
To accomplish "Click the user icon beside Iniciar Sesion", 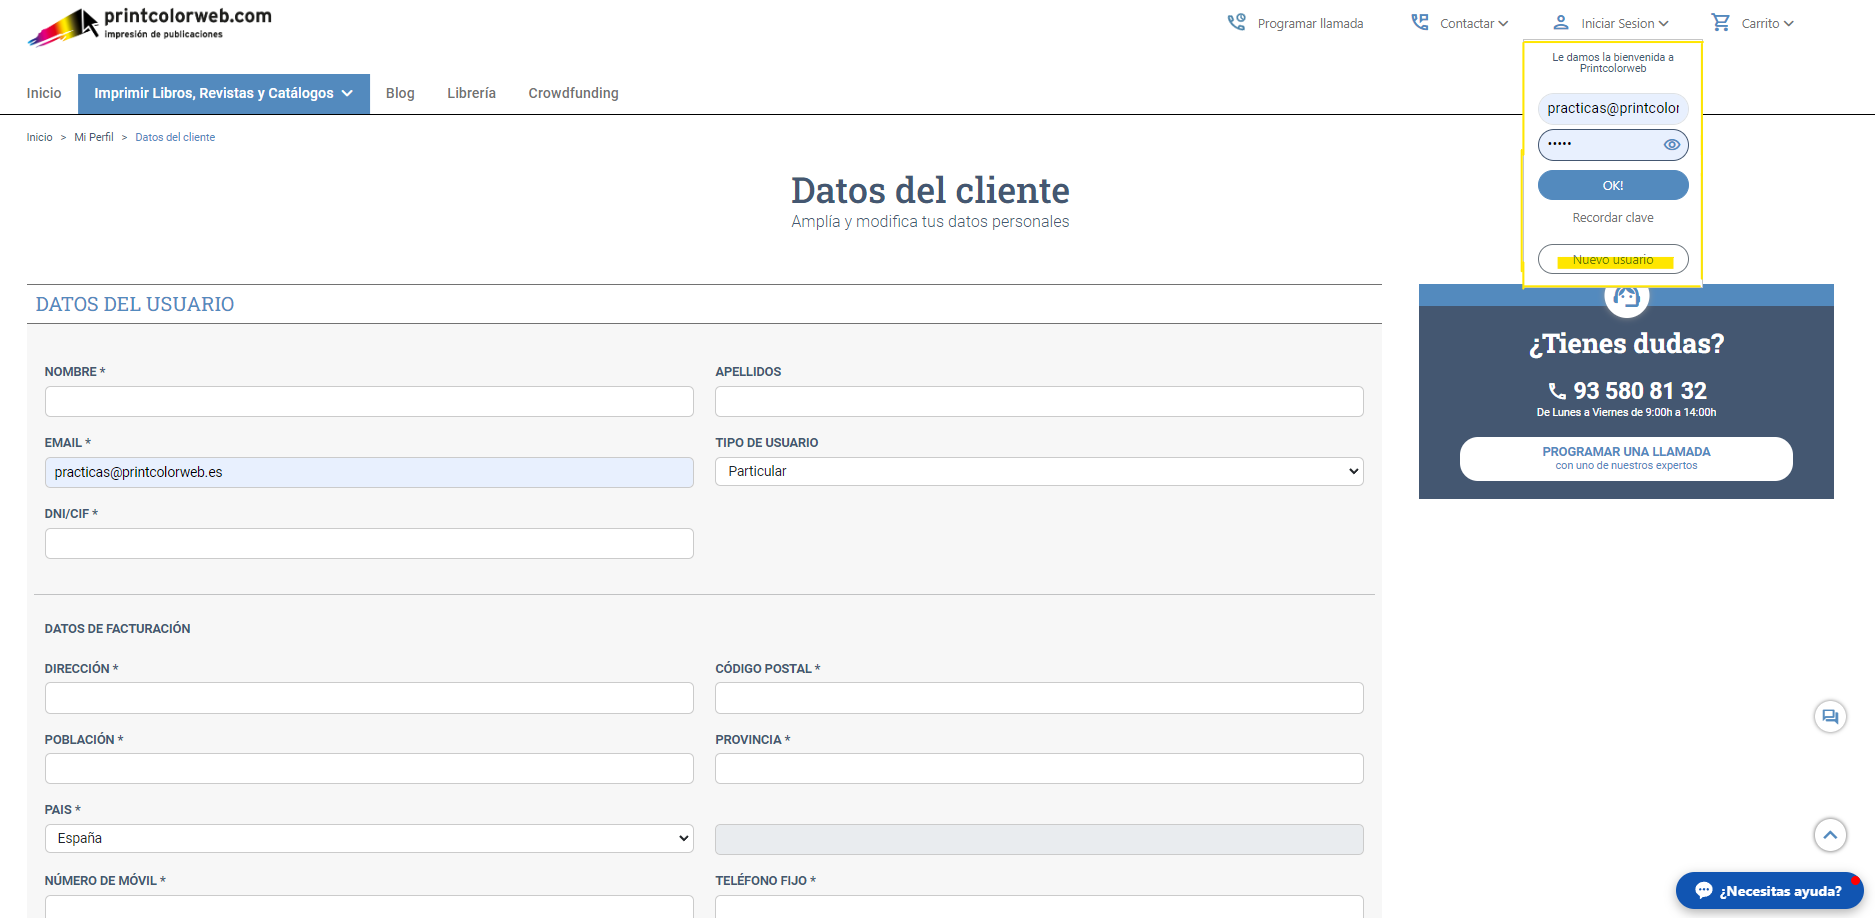I will (1561, 22).
